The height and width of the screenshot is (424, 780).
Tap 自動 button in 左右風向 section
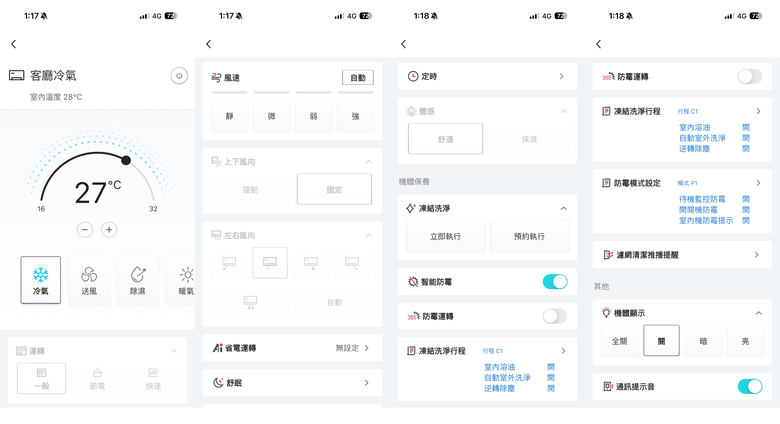pyautogui.click(x=334, y=302)
